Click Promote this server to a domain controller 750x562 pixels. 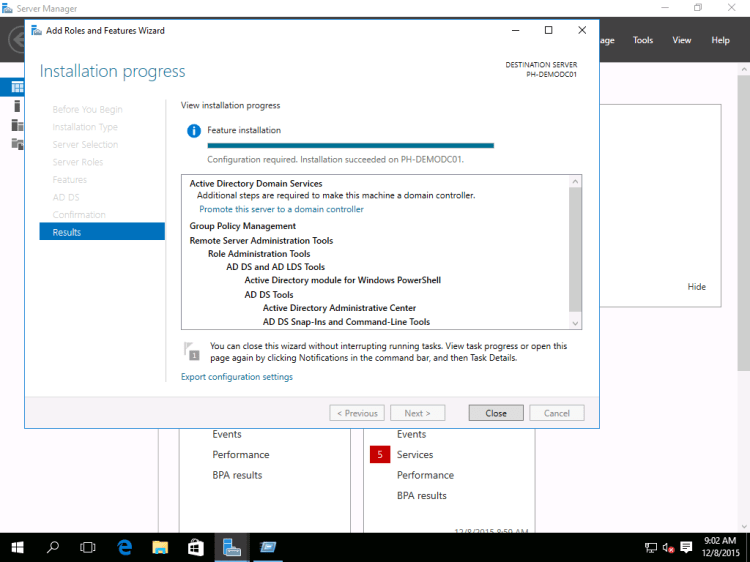click(281, 209)
